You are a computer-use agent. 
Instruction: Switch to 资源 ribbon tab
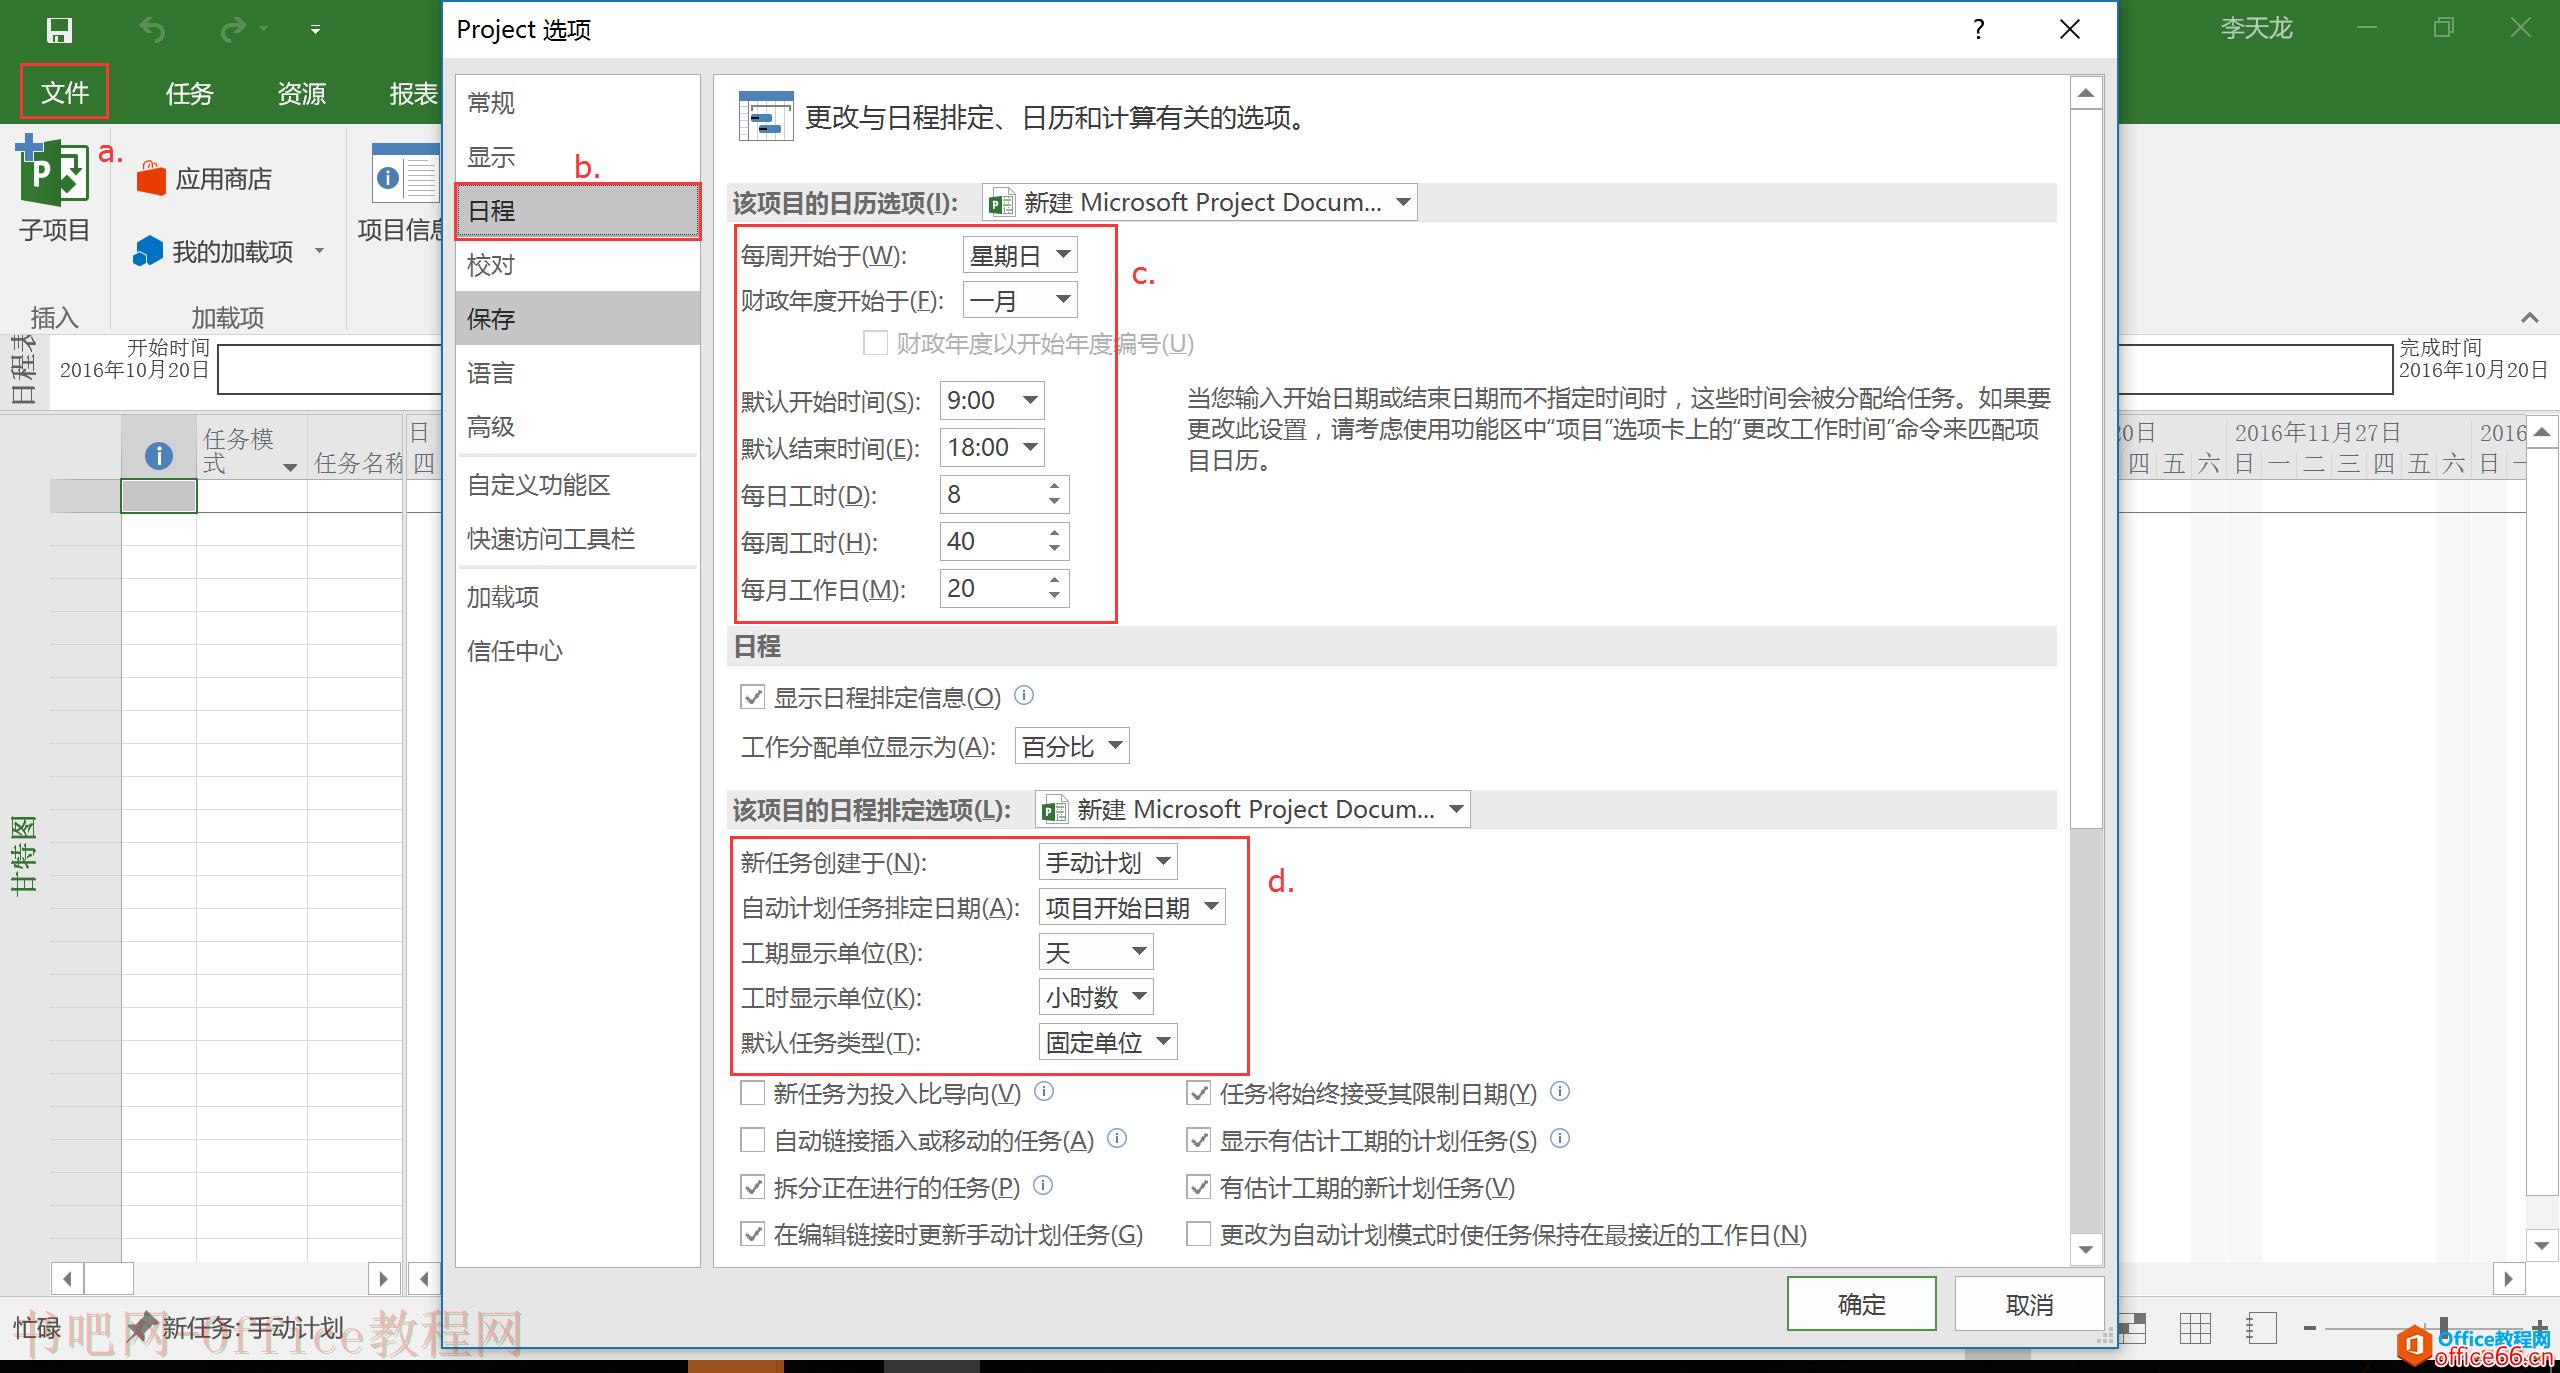tap(301, 93)
